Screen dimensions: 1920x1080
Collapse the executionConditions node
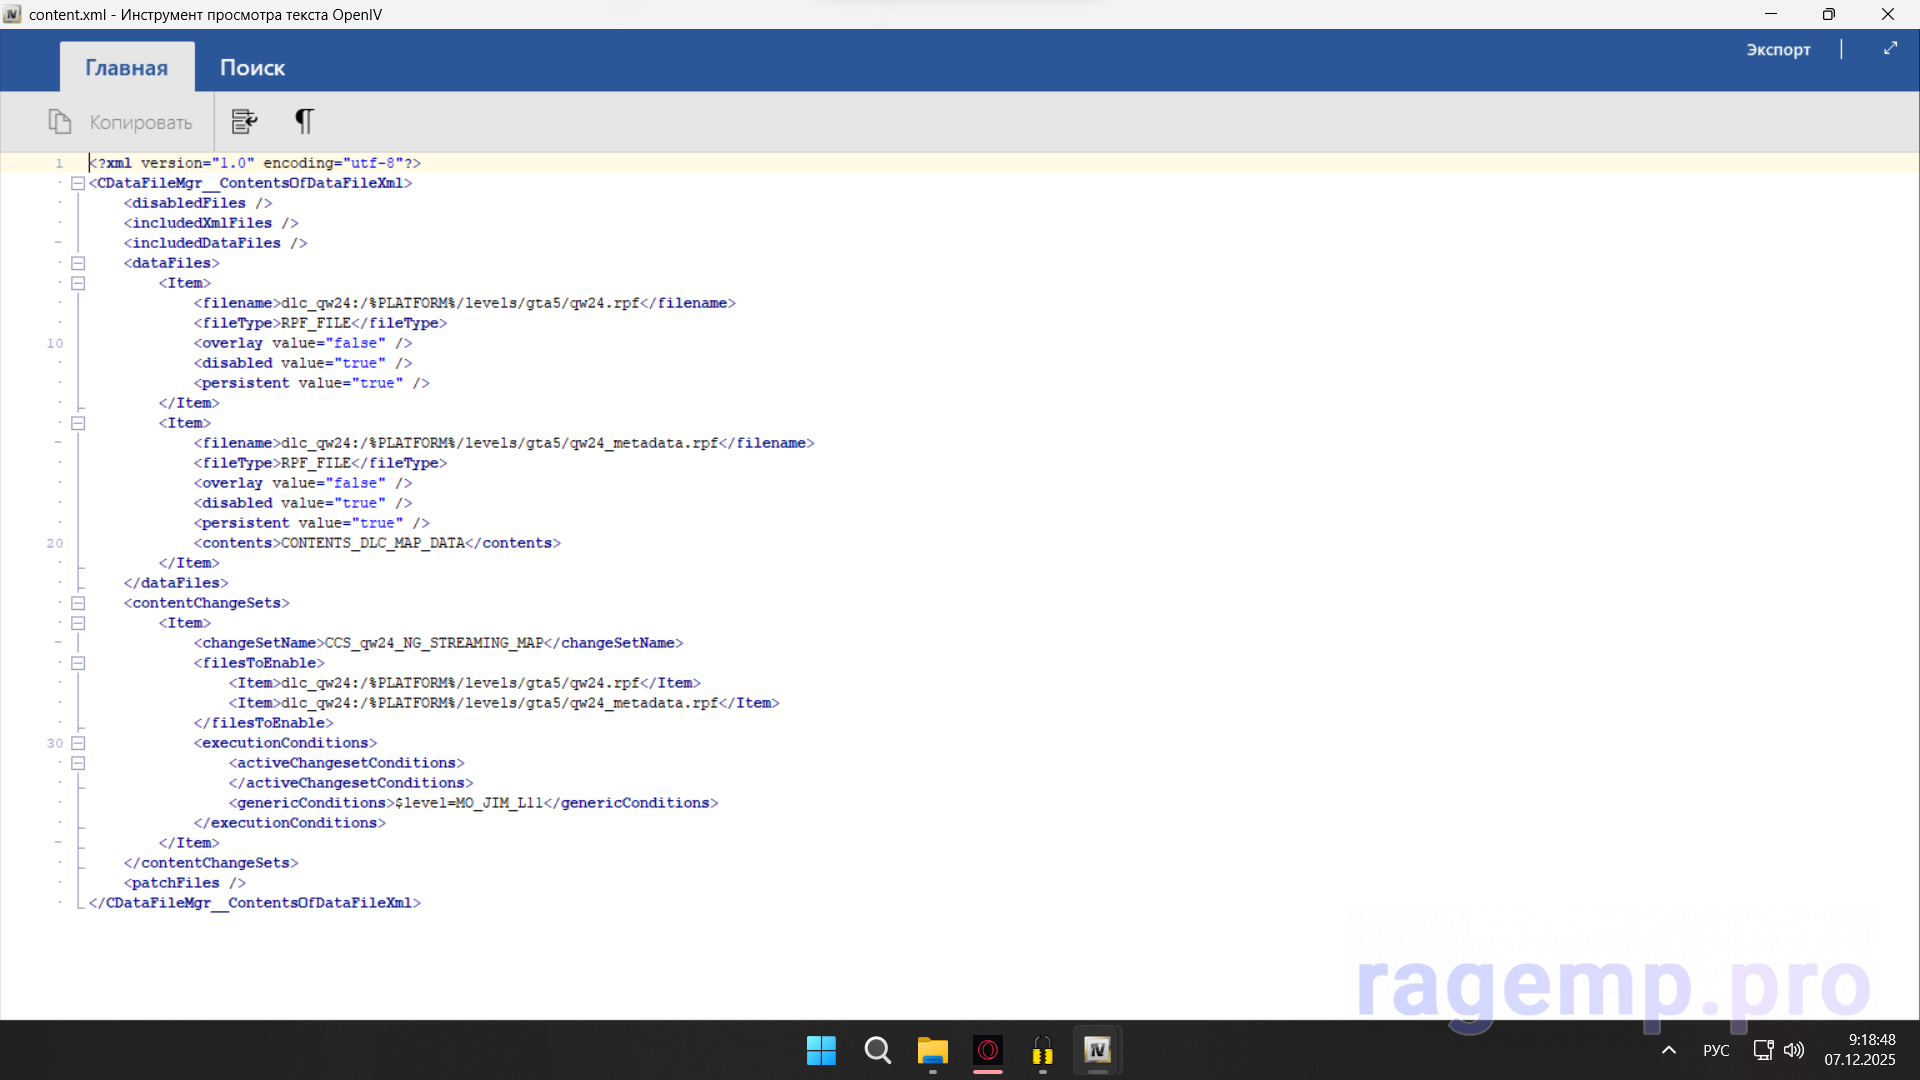[x=78, y=743]
